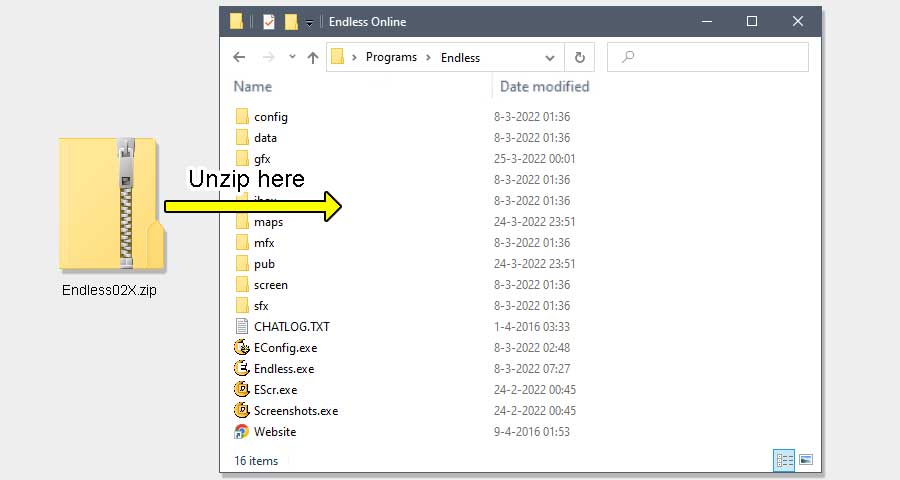Sort files by the Name column

pyautogui.click(x=253, y=87)
